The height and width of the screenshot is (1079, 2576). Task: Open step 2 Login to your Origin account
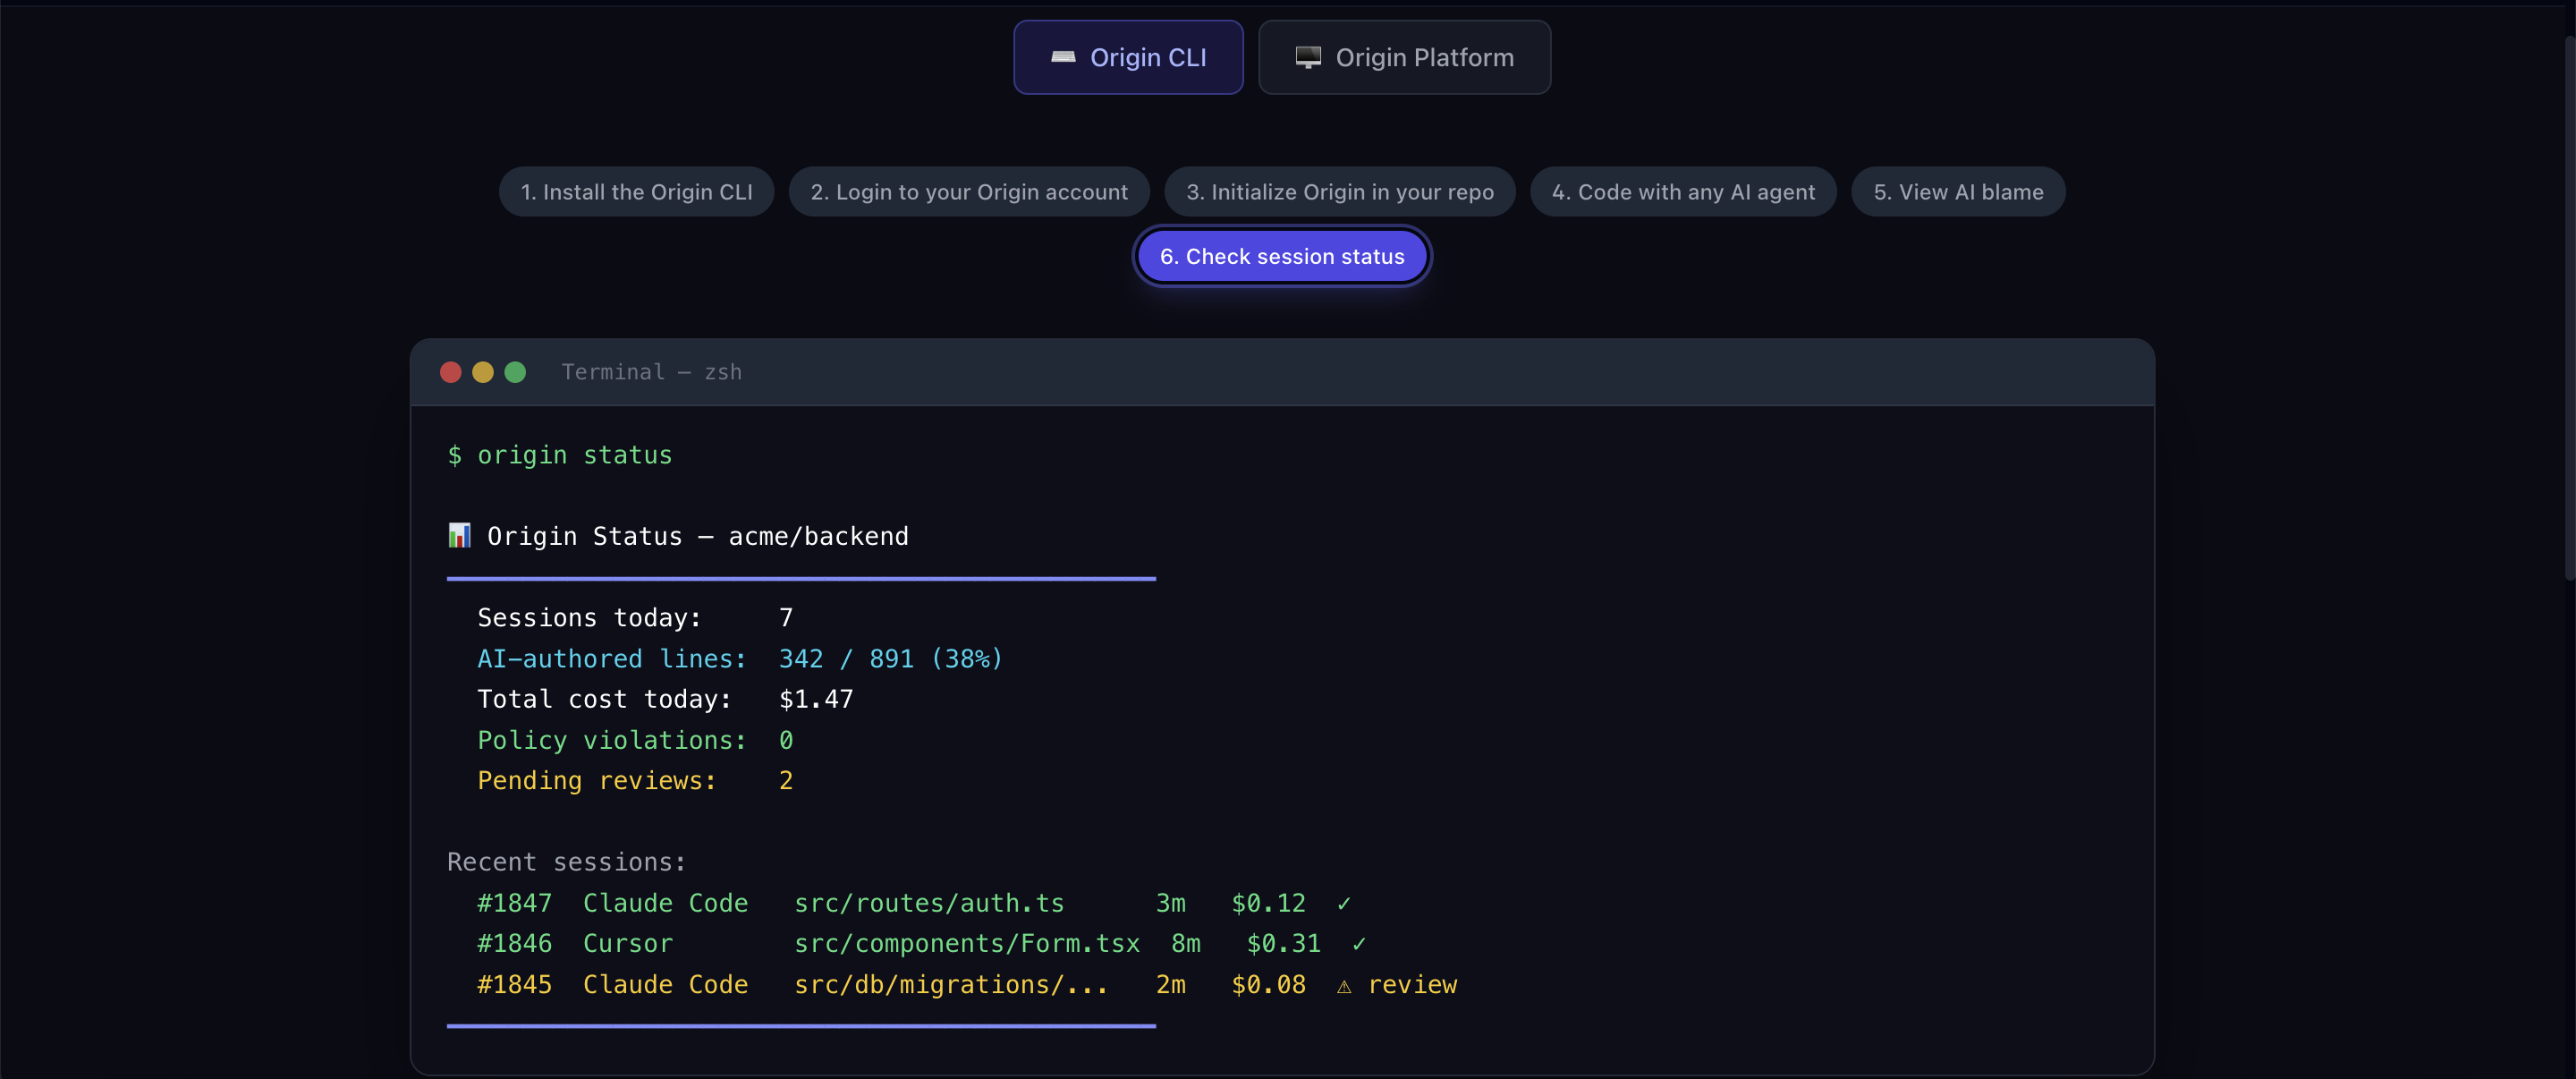[968, 192]
